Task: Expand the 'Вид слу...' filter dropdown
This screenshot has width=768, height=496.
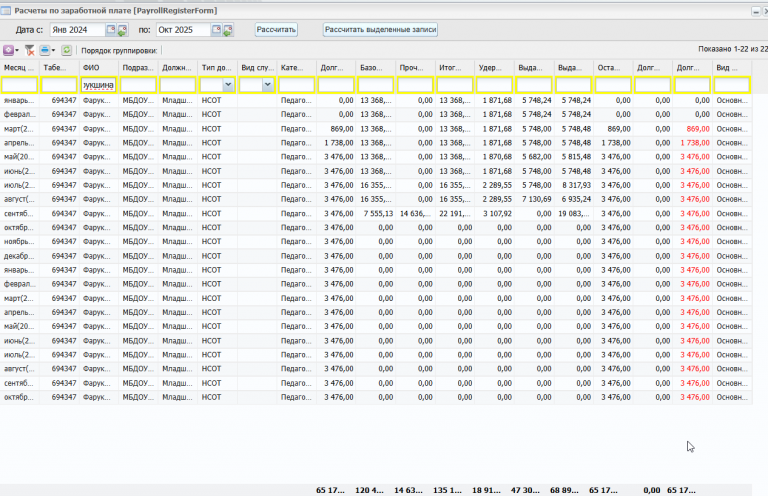Action: tap(268, 86)
